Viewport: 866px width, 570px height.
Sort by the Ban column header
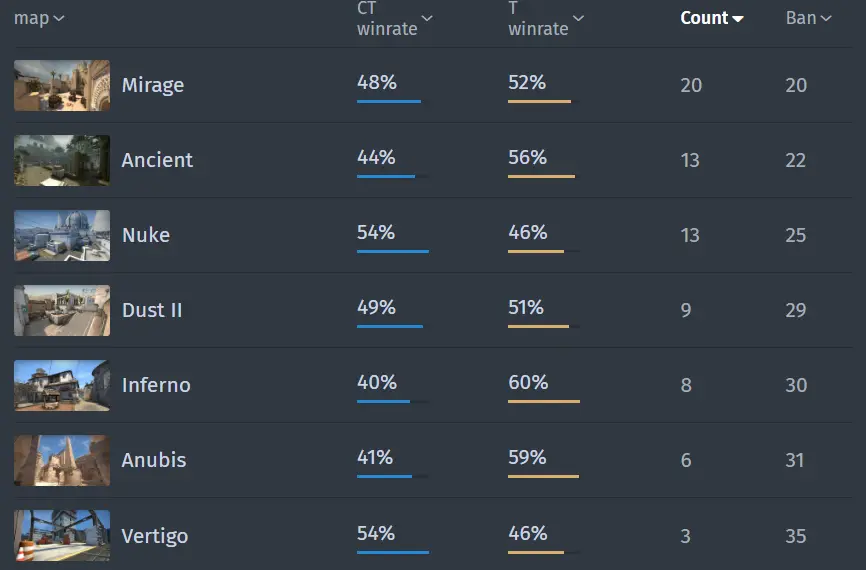click(809, 18)
